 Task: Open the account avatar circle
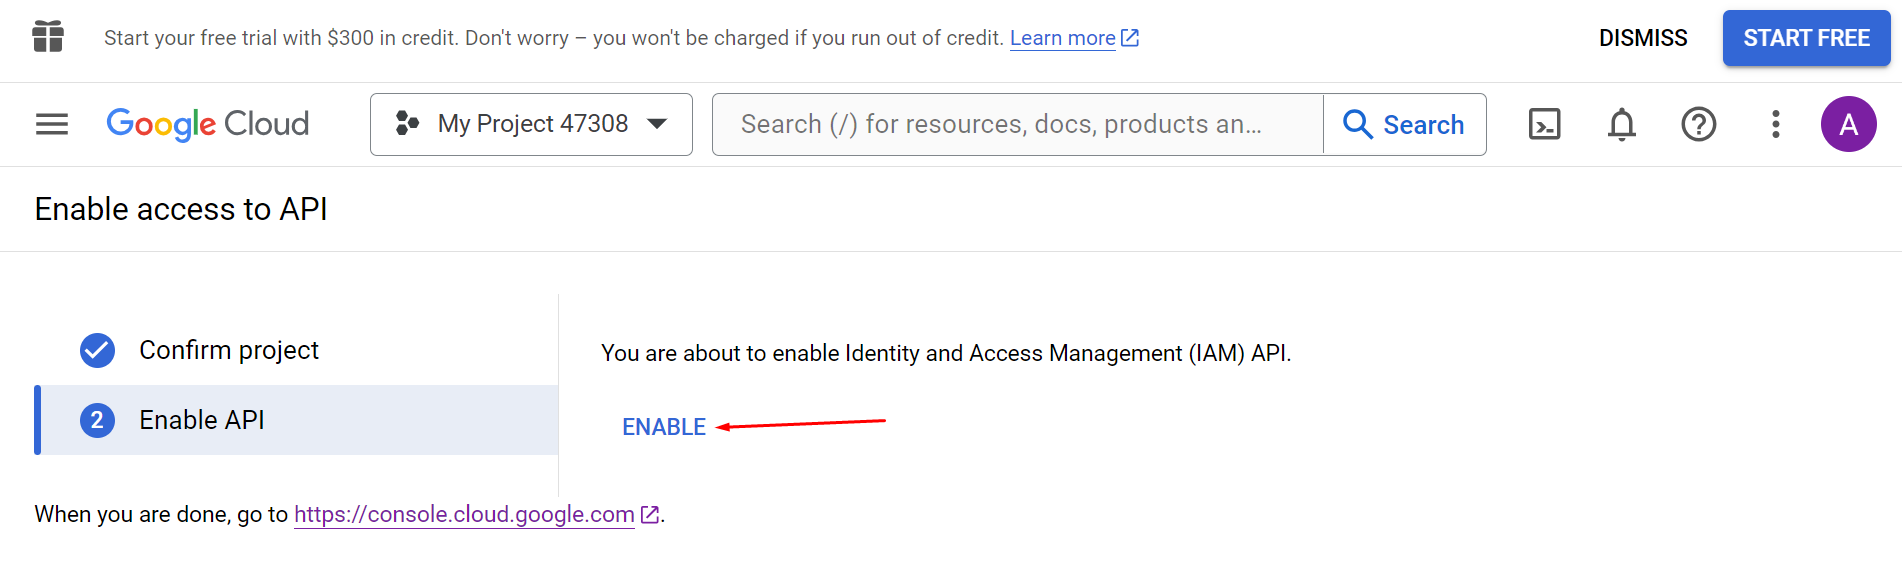click(1849, 124)
